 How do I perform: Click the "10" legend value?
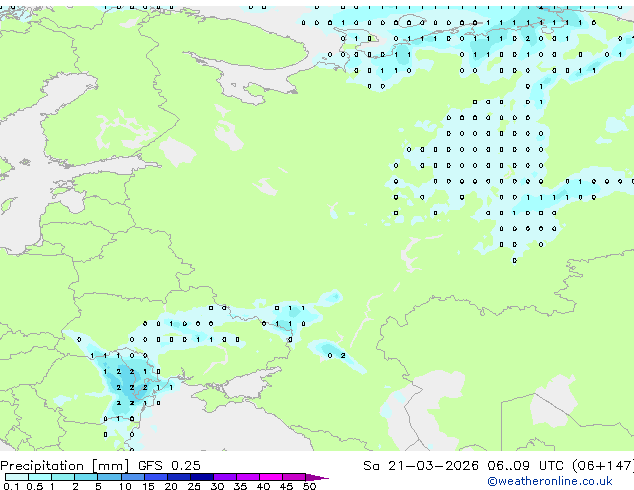tap(125, 486)
